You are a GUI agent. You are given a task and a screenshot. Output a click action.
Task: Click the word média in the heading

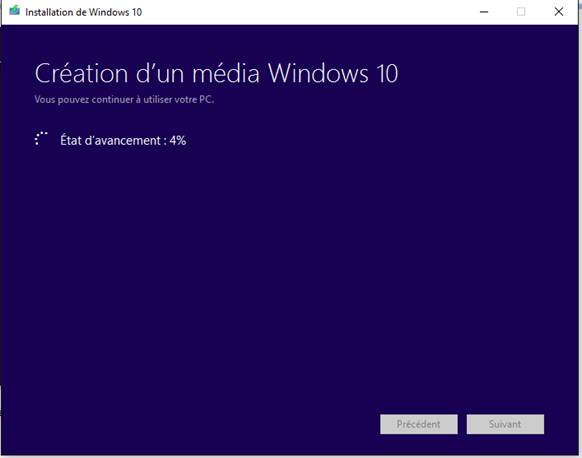pyautogui.click(x=226, y=73)
